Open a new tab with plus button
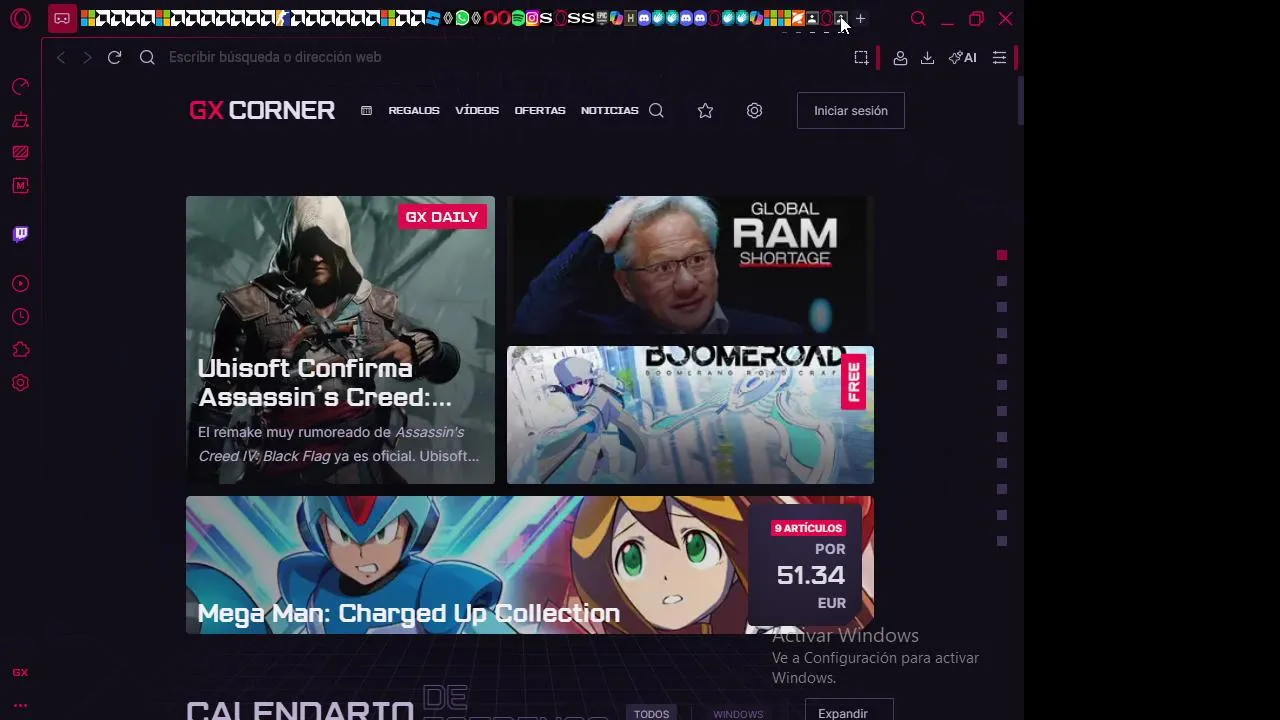Viewport: 1280px width, 720px height. coord(860,18)
